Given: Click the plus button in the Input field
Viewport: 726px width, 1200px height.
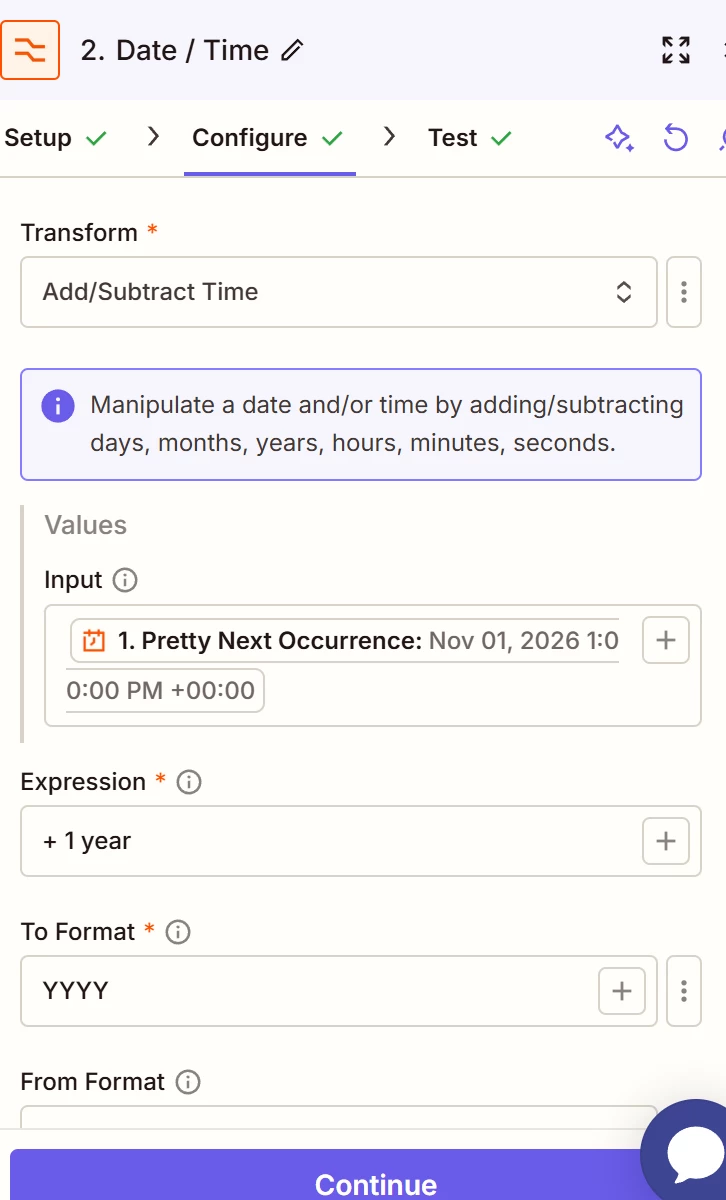Looking at the screenshot, I should tap(666, 640).
